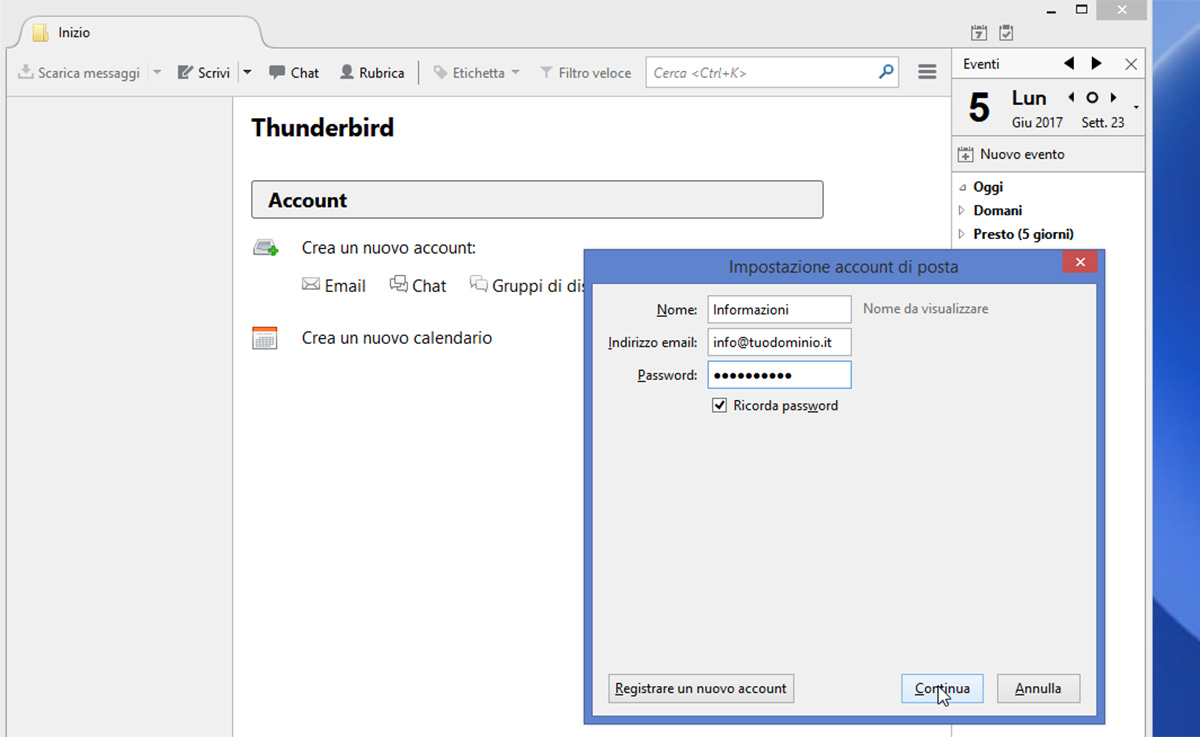The height and width of the screenshot is (737, 1200).
Task: Click Continua button
Action: pyautogui.click(x=942, y=688)
